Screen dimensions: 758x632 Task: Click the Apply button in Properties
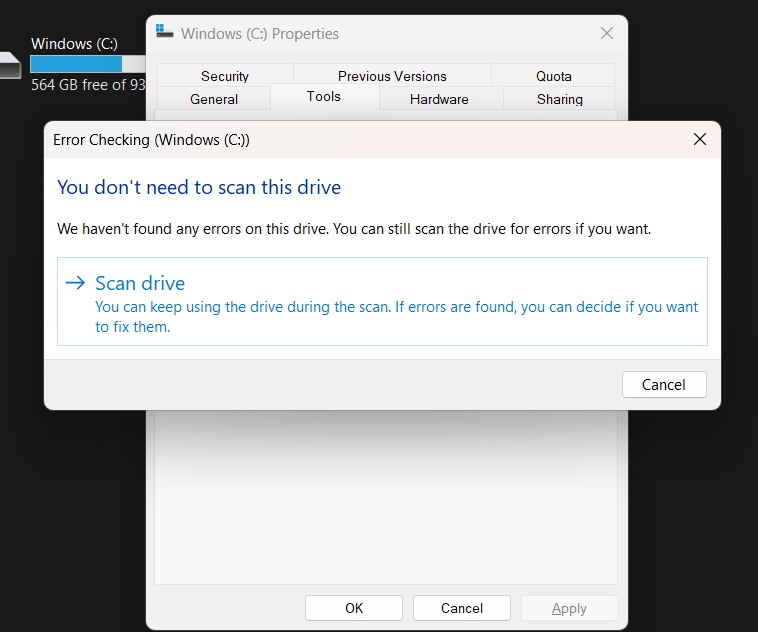(x=569, y=608)
